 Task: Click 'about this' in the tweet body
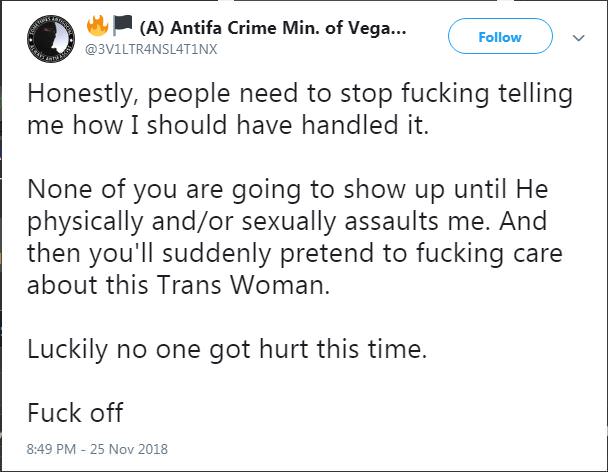[x=88, y=285]
